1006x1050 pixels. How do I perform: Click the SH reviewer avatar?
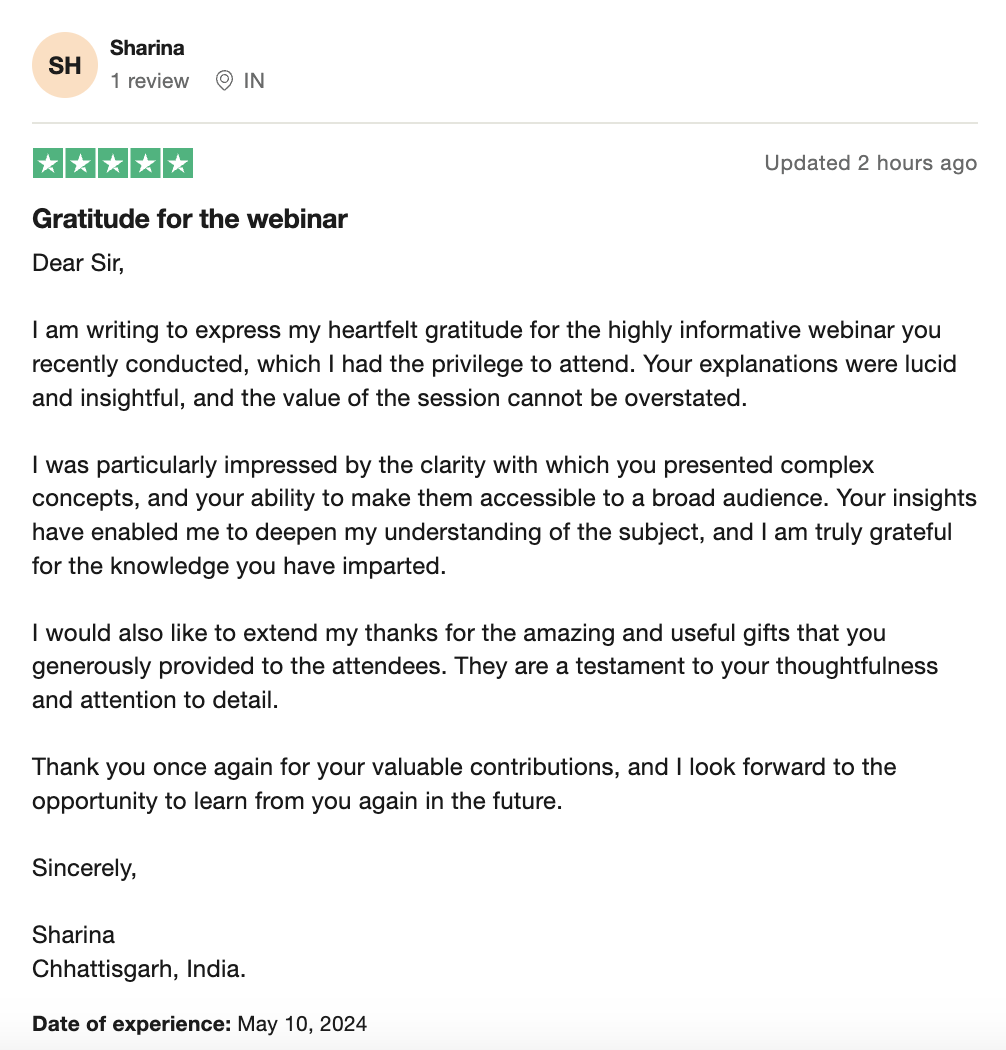pos(65,65)
